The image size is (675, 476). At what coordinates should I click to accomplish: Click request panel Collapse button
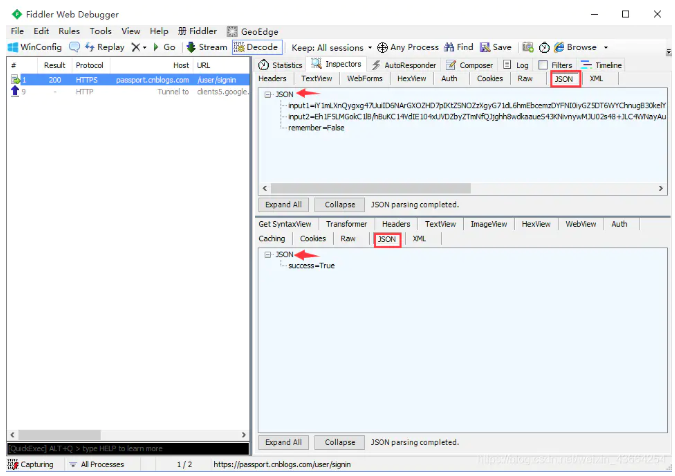point(340,204)
